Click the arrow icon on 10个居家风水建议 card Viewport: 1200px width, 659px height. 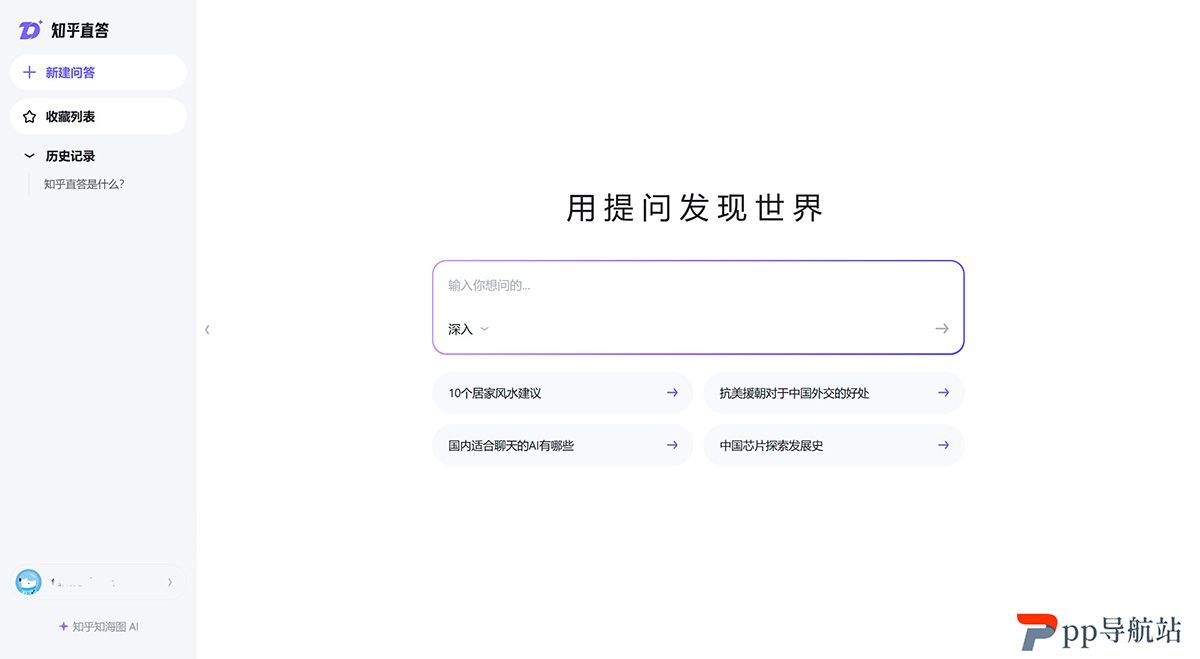pos(672,393)
